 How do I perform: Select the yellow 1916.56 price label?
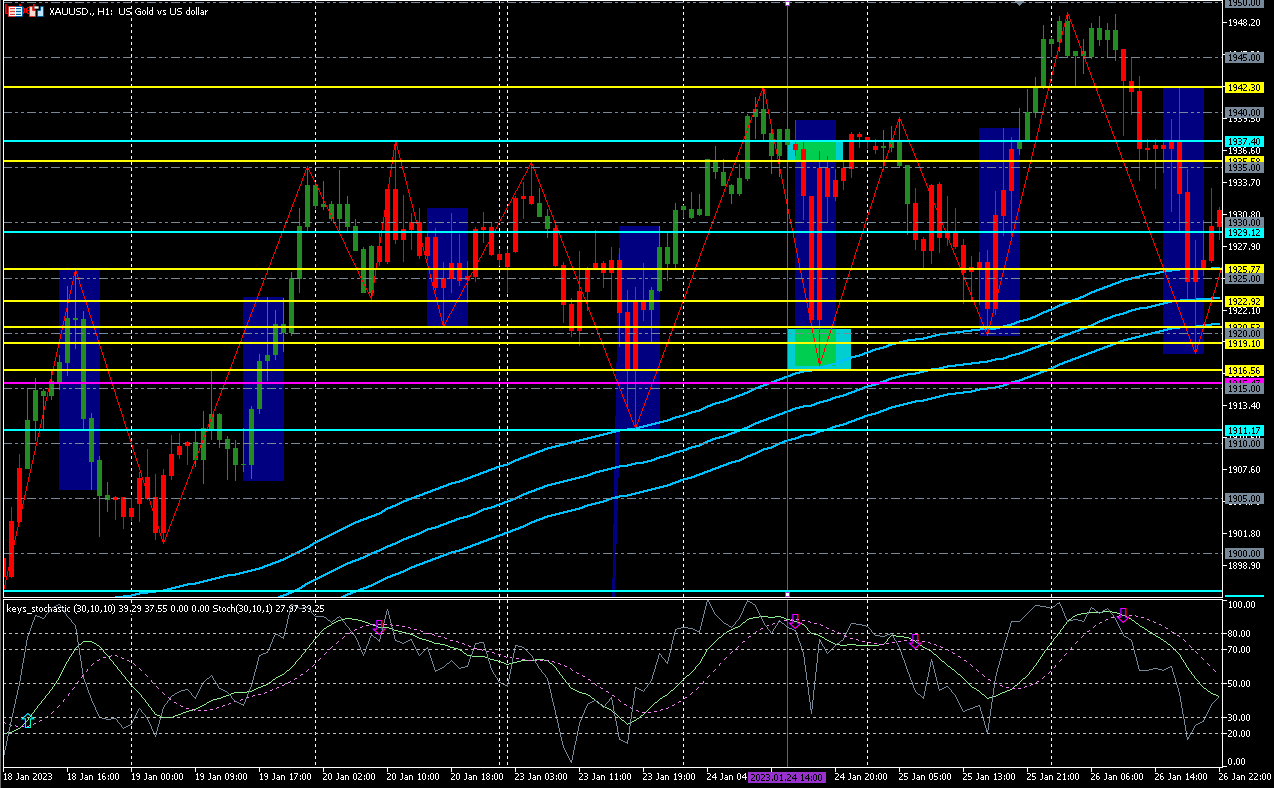click(x=1243, y=370)
